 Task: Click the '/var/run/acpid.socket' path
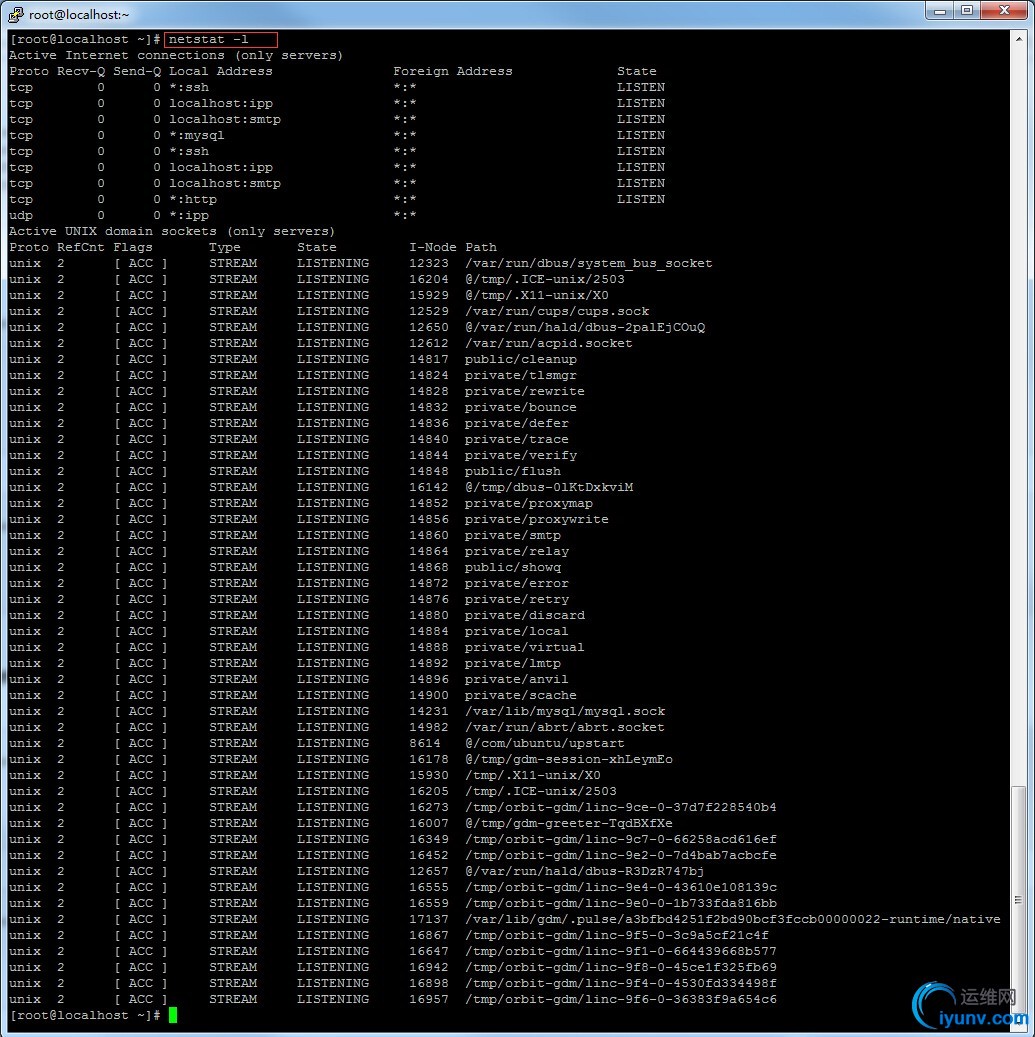(548, 343)
